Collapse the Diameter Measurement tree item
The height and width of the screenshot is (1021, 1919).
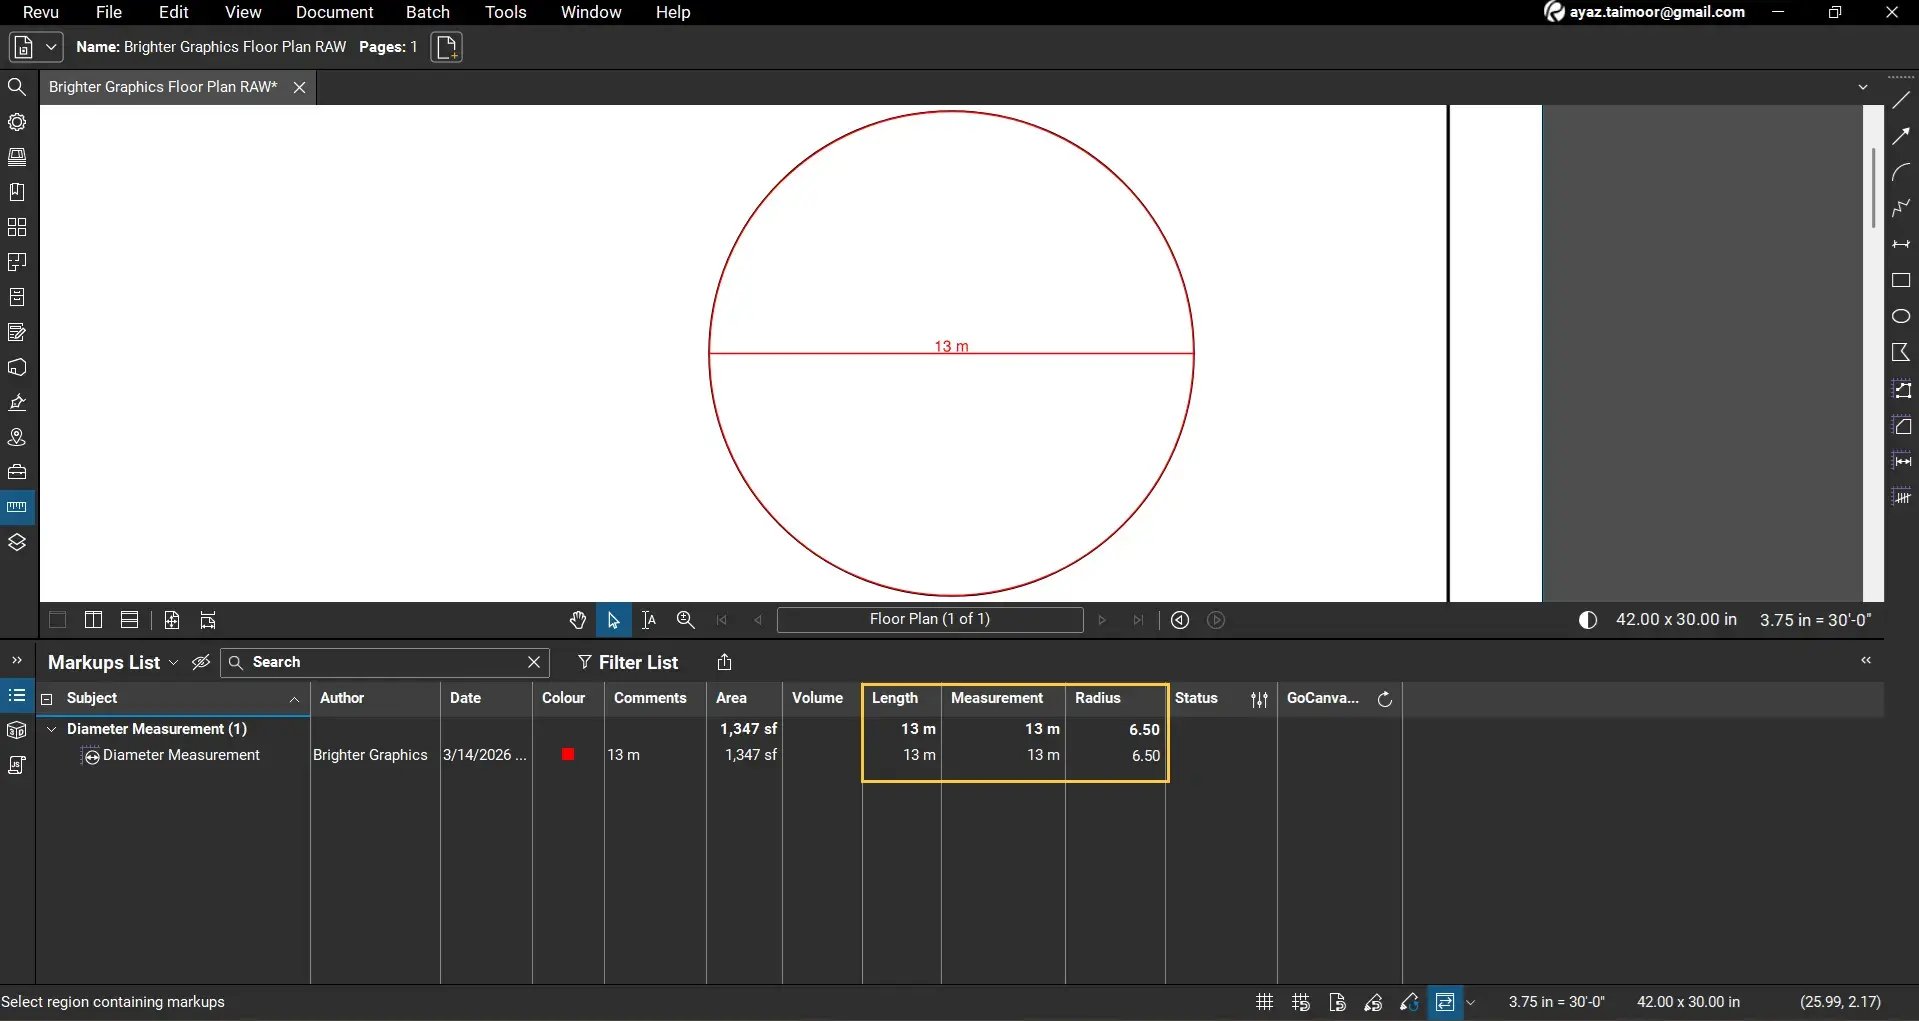tap(51, 729)
